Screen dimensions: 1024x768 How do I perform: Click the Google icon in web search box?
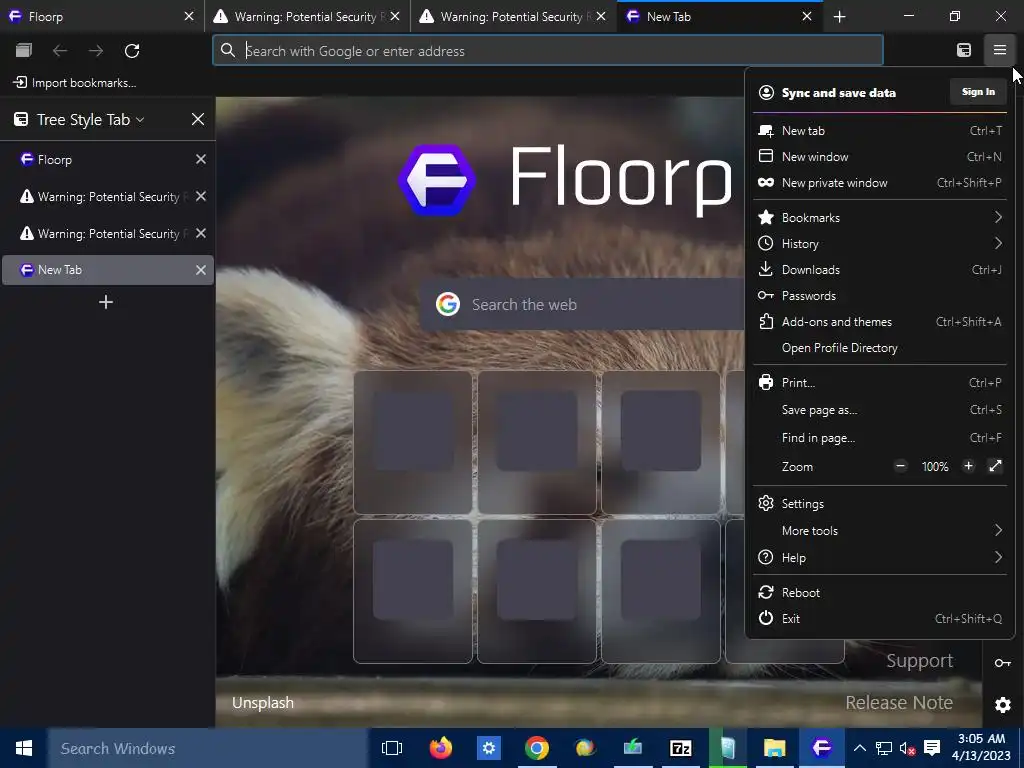[x=448, y=304]
